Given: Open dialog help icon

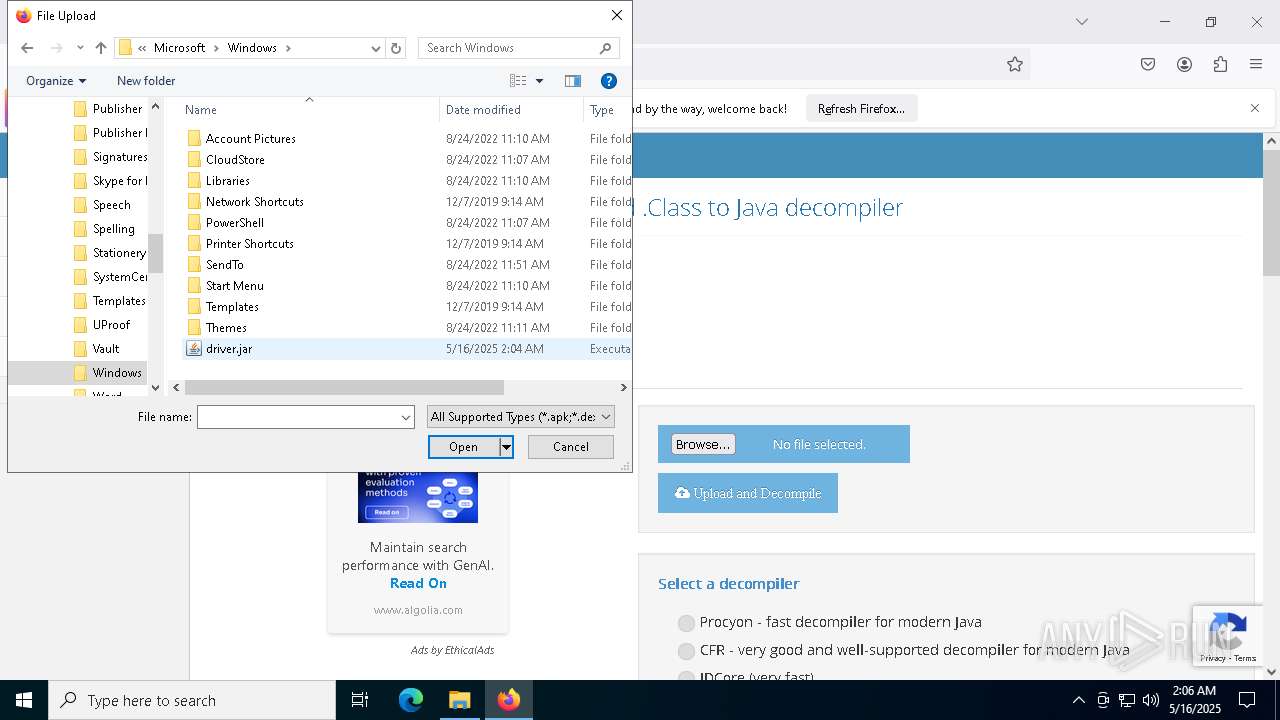Looking at the screenshot, I should pyautogui.click(x=608, y=81).
